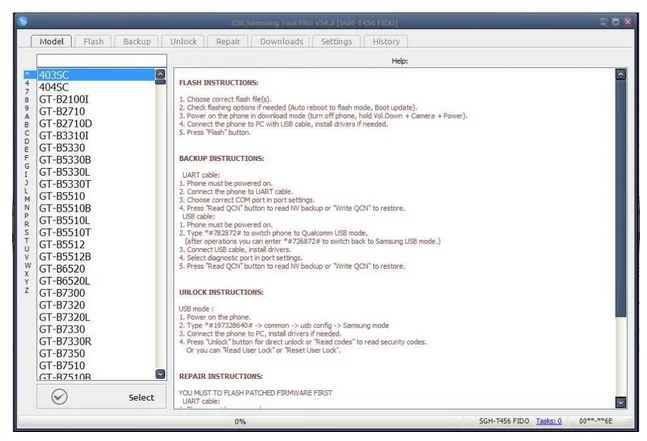
Task: Select model 404SC in list
Action: 97,87
